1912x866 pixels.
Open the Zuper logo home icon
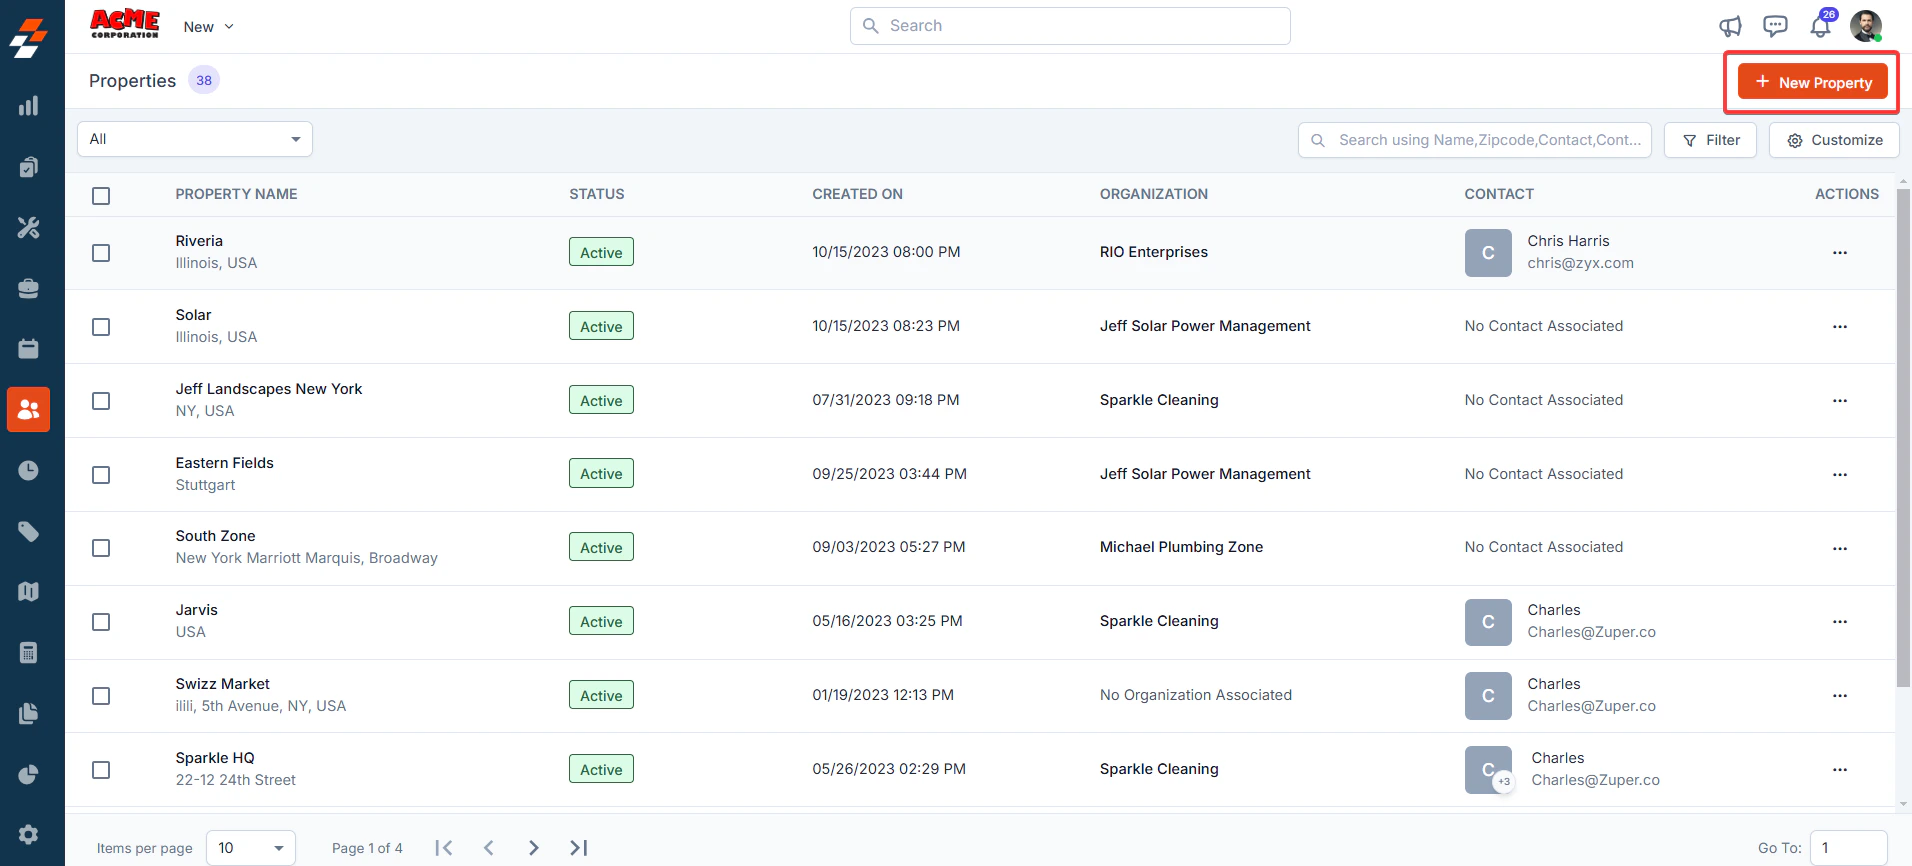click(x=28, y=37)
